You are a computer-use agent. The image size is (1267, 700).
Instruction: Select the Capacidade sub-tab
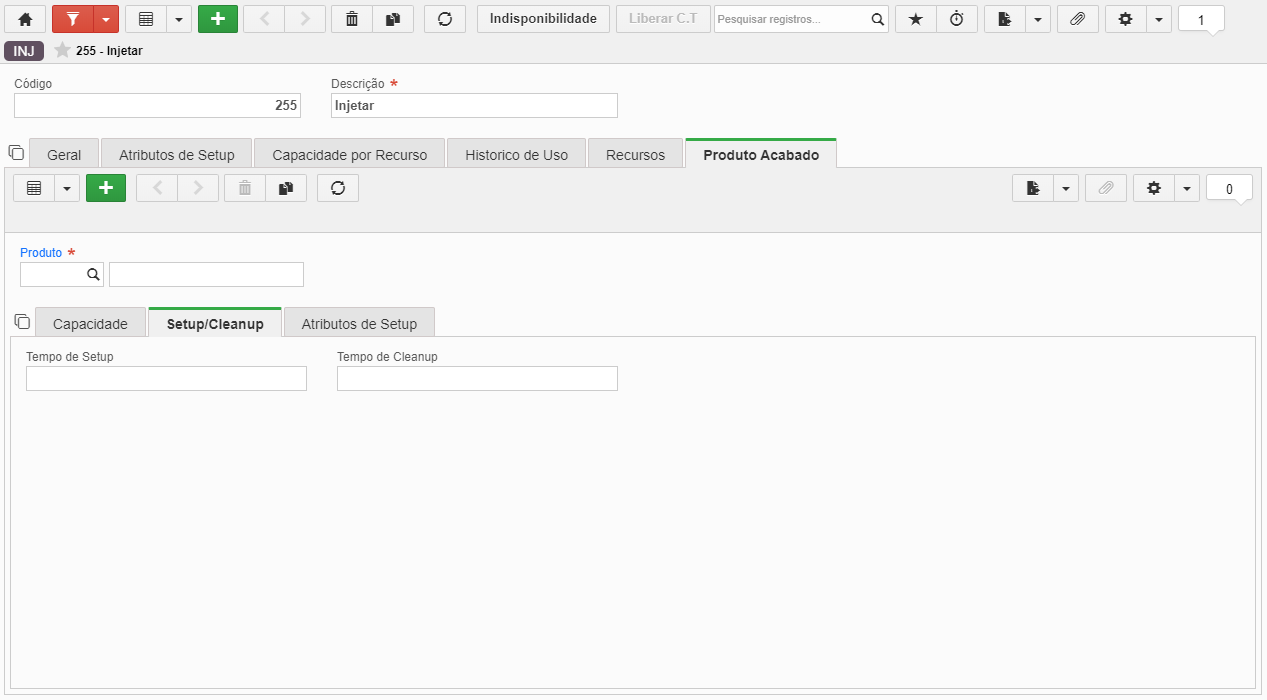coord(90,324)
